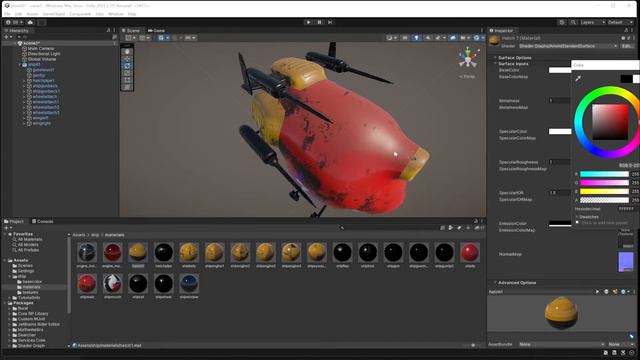Viewport: 640px width, 360px height.
Task: Click the SpecularColor white swatch
Action: pos(560,131)
